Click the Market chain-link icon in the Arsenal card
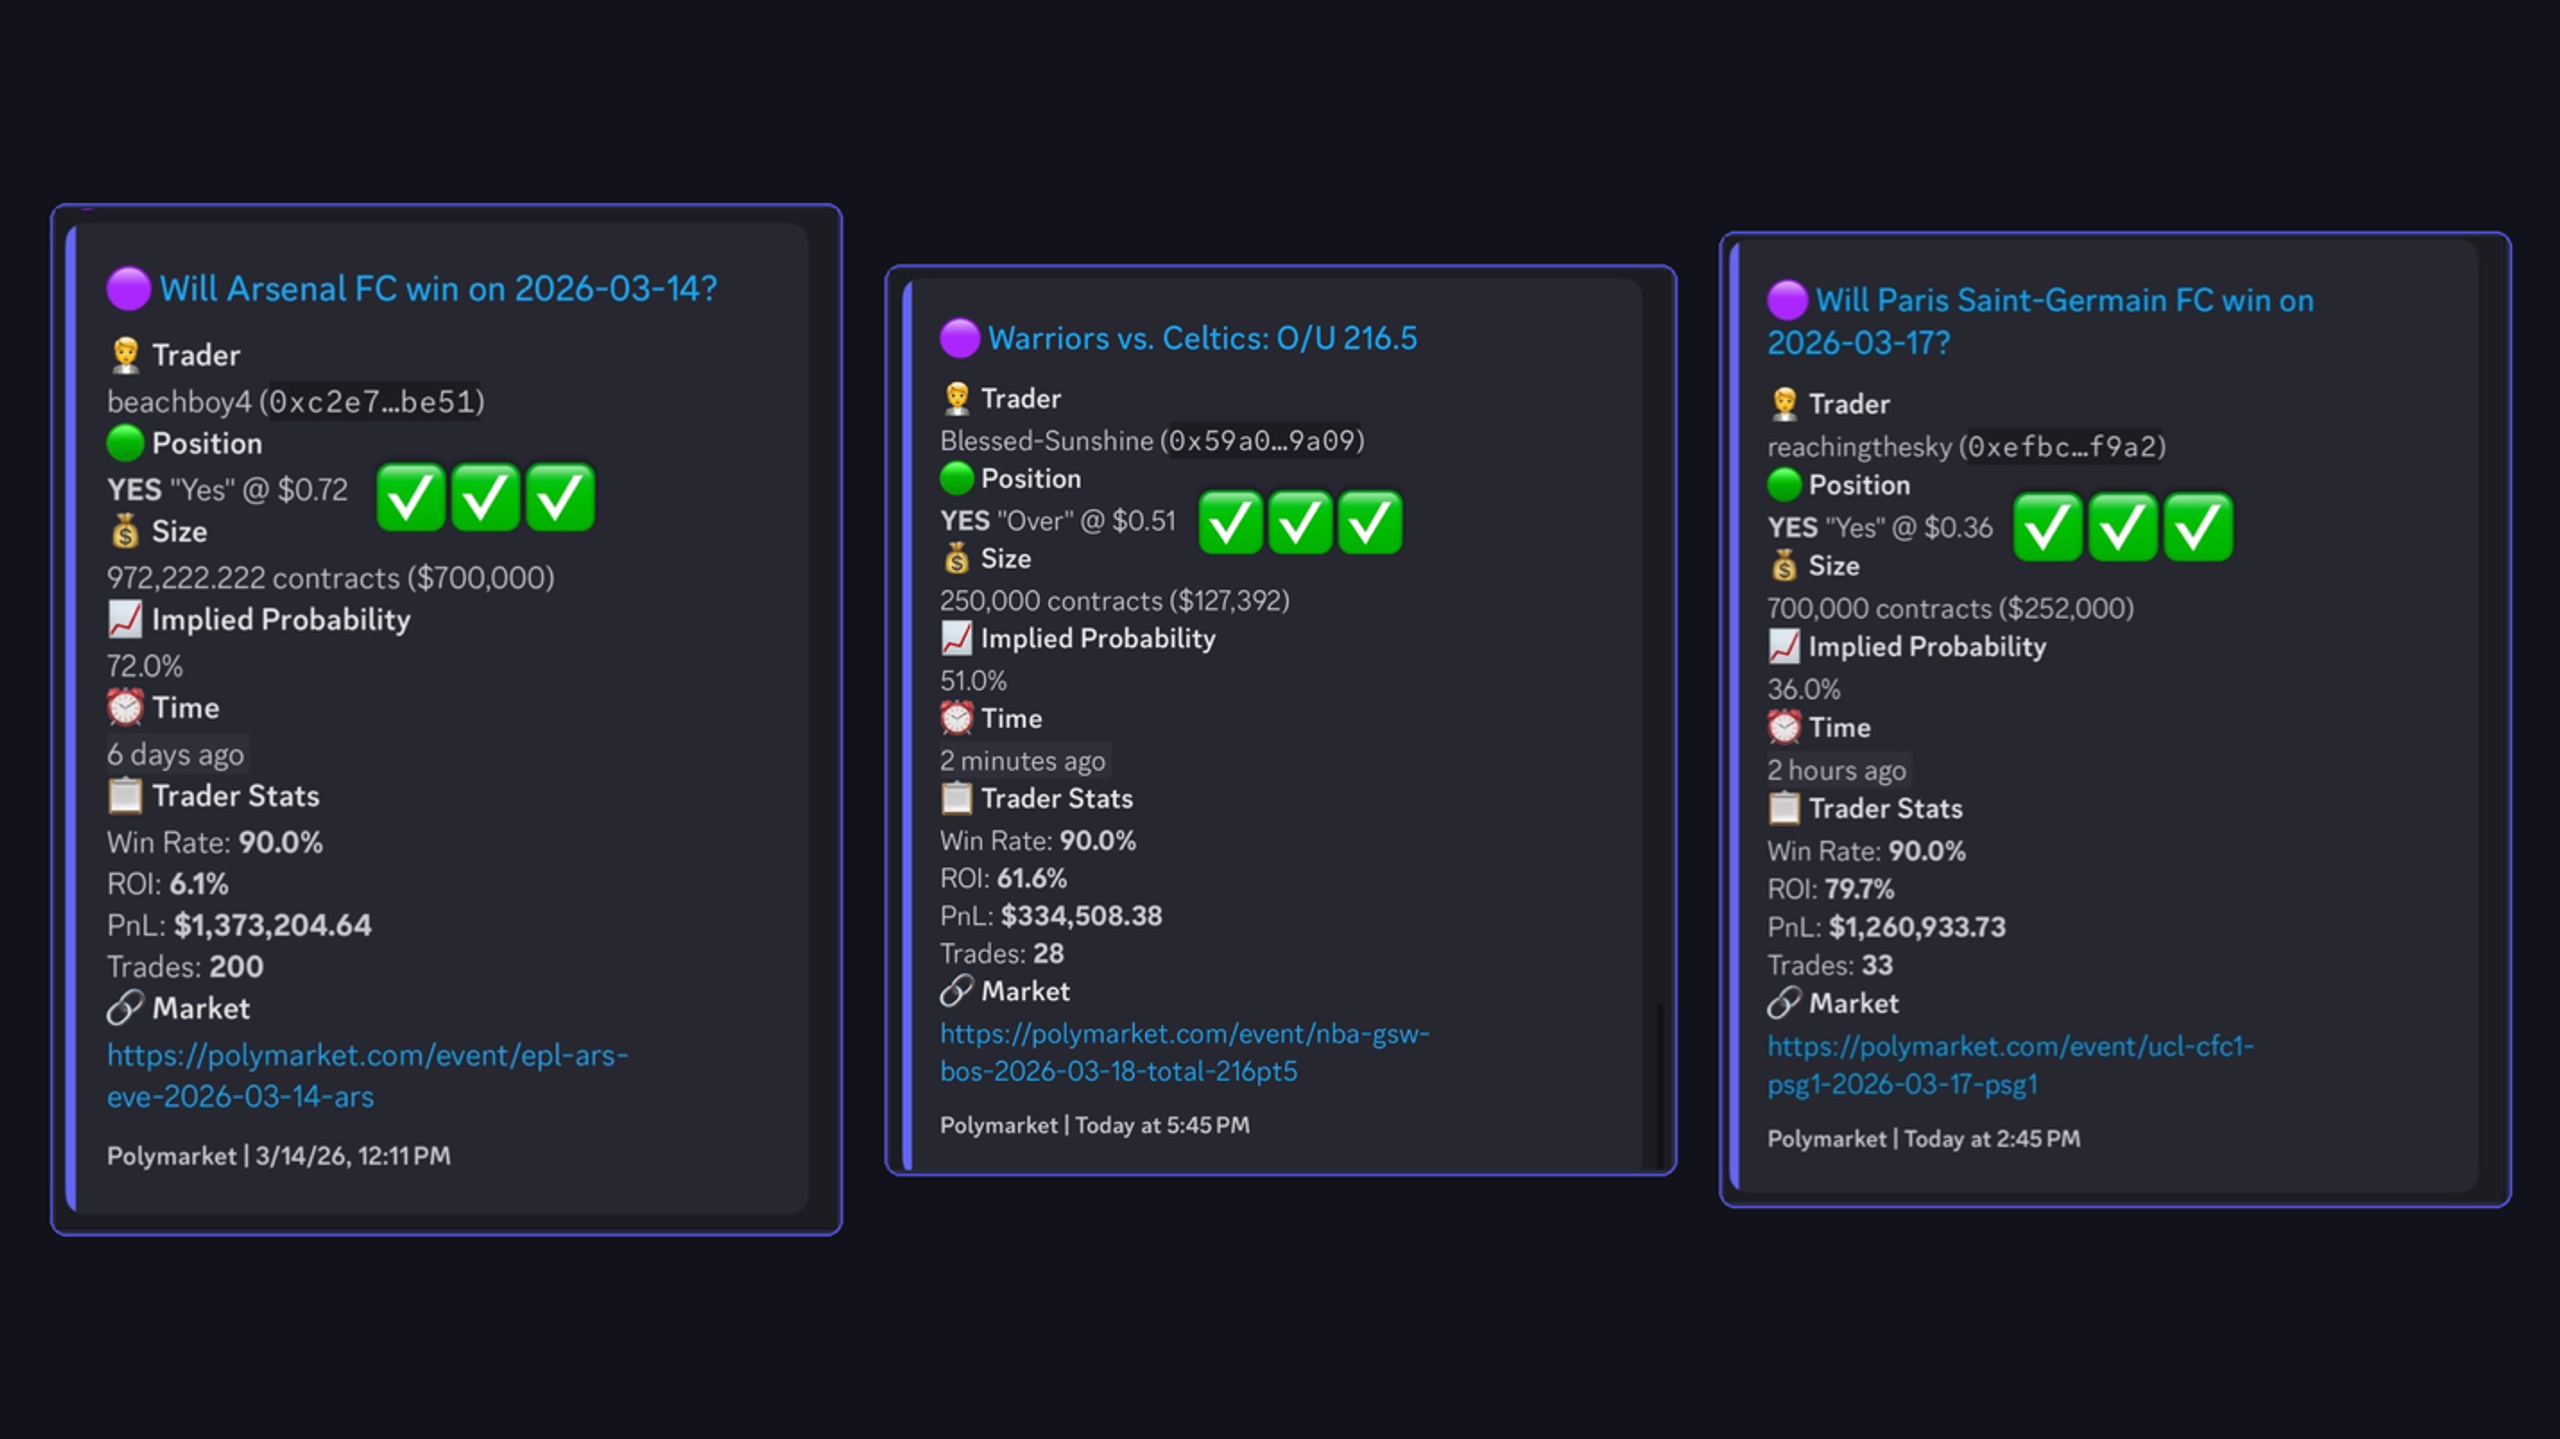Image resolution: width=2560 pixels, height=1439 pixels. click(x=125, y=1008)
